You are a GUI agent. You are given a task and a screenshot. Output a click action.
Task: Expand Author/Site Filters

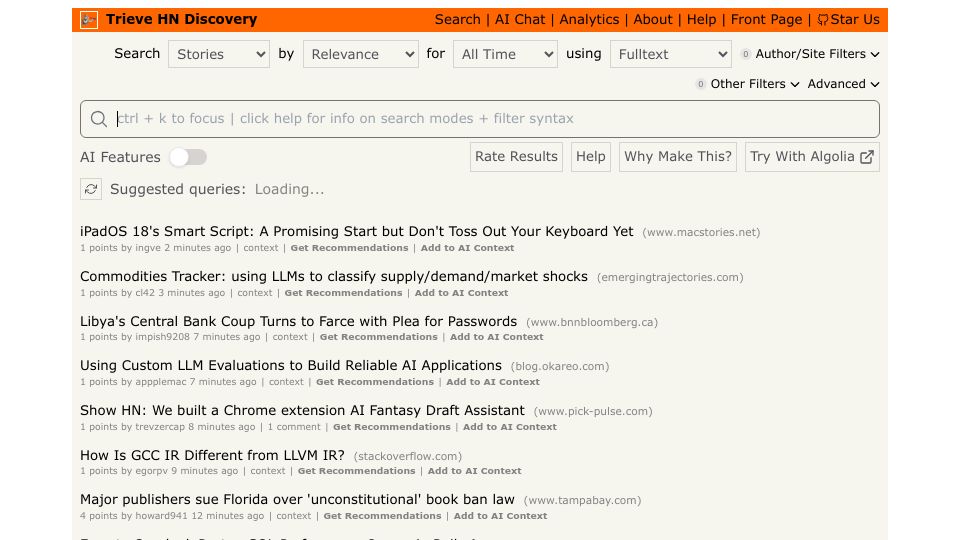810,54
